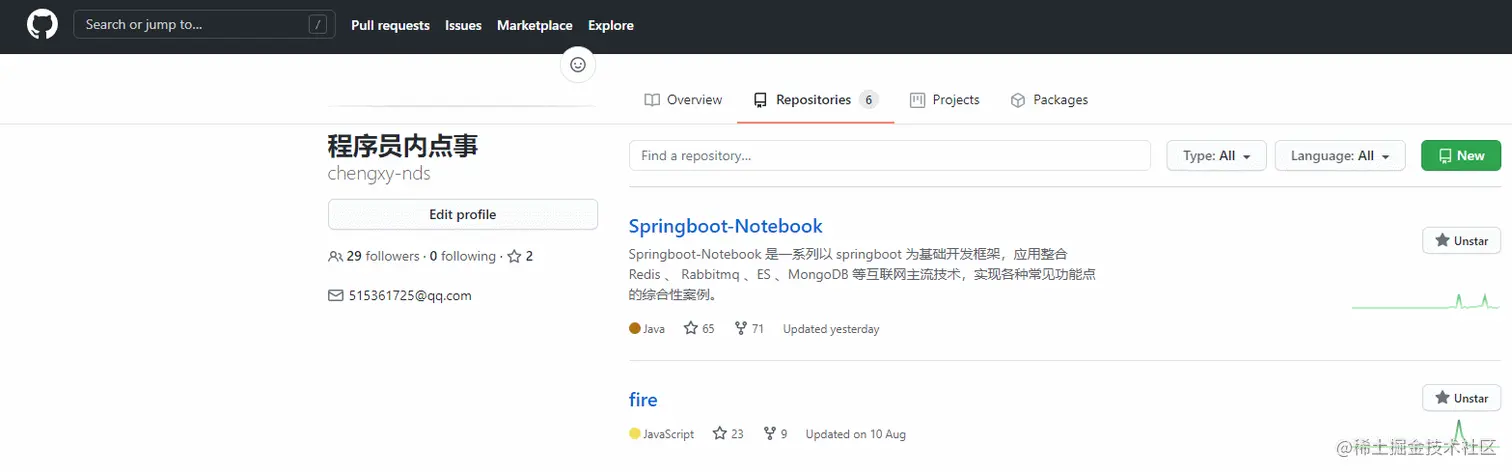Click the JavaScript language label
1512x472 pixels.
pos(662,434)
